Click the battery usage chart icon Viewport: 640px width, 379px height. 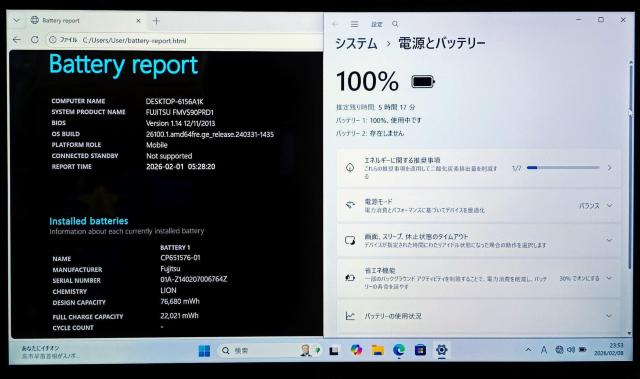point(350,316)
